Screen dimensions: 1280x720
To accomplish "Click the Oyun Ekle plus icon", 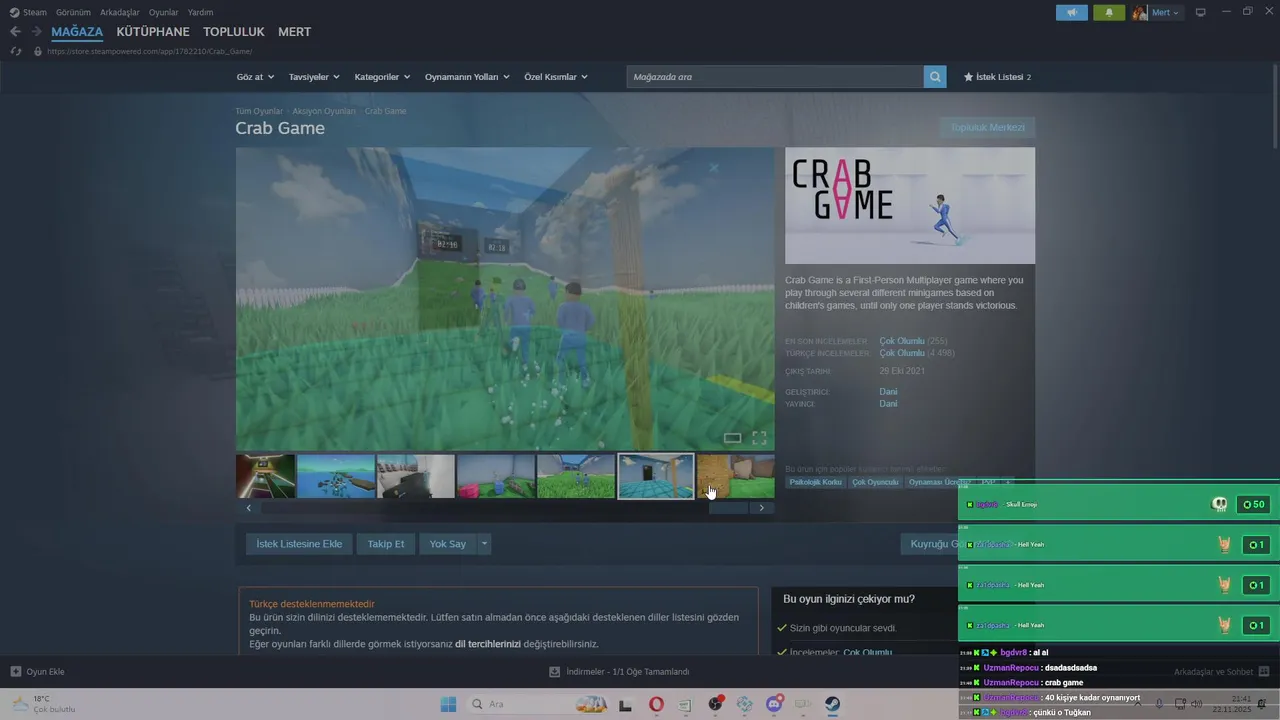I will 16,672.
